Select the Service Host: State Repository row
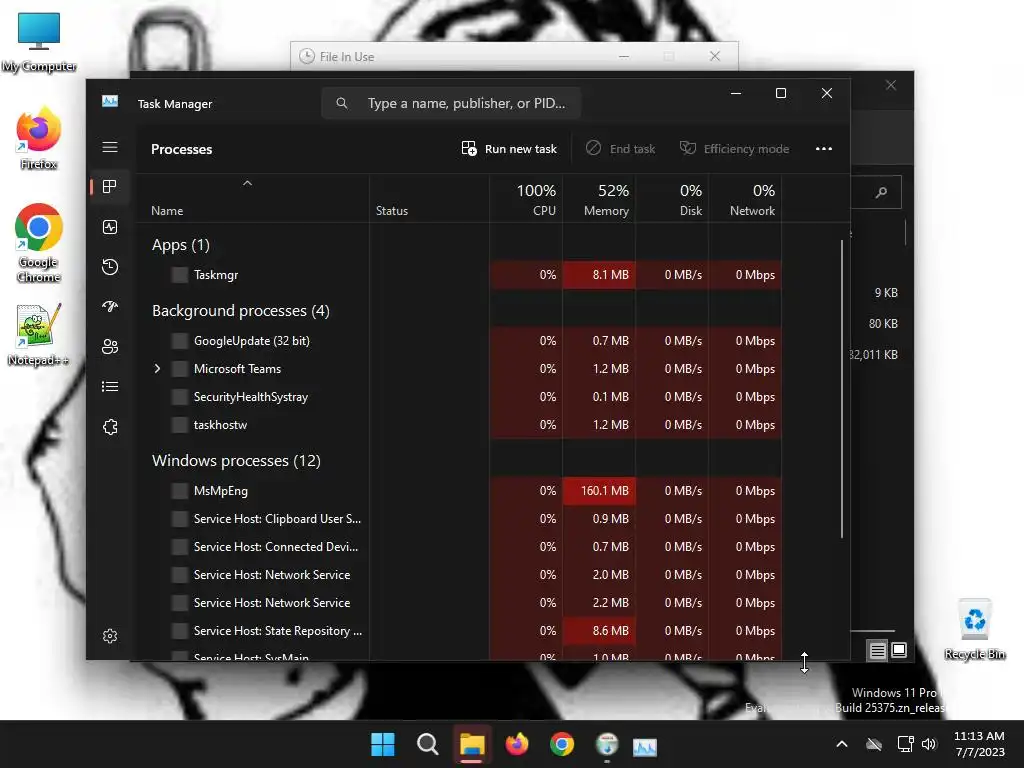1024x768 pixels. [458, 632]
